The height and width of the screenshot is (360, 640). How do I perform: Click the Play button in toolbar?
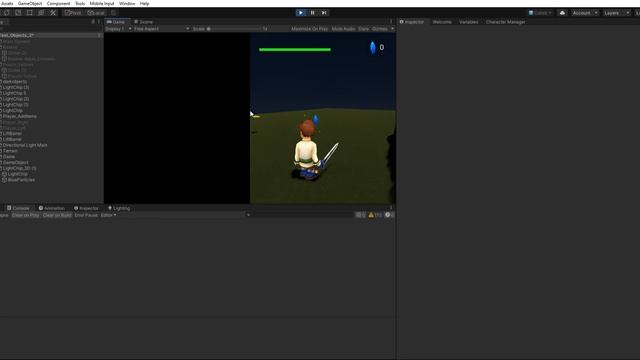[301, 13]
